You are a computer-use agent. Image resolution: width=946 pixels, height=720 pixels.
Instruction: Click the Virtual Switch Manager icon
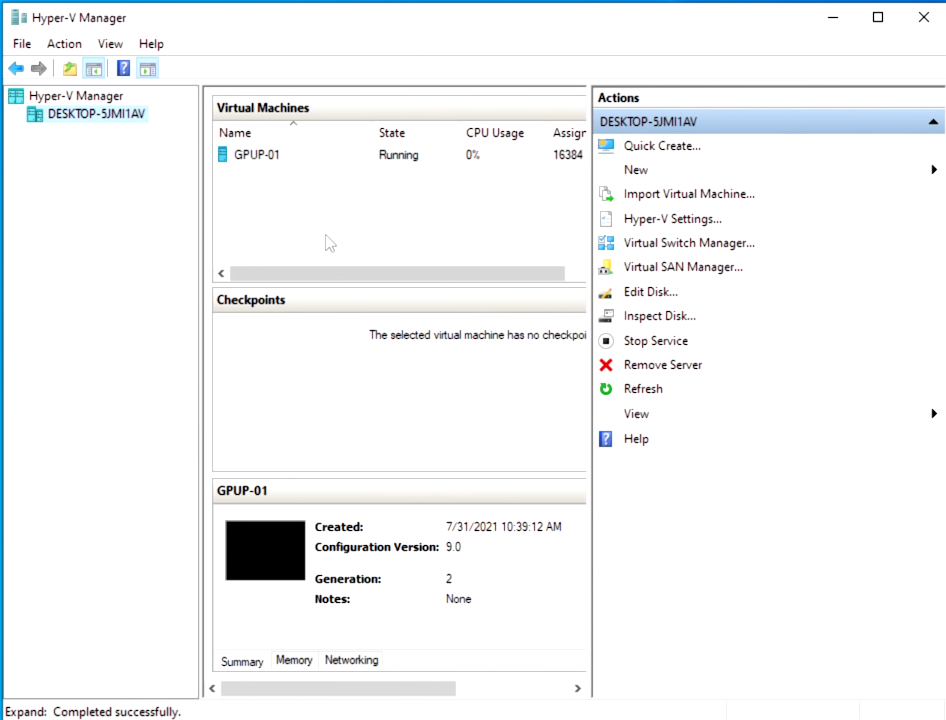click(606, 243)
